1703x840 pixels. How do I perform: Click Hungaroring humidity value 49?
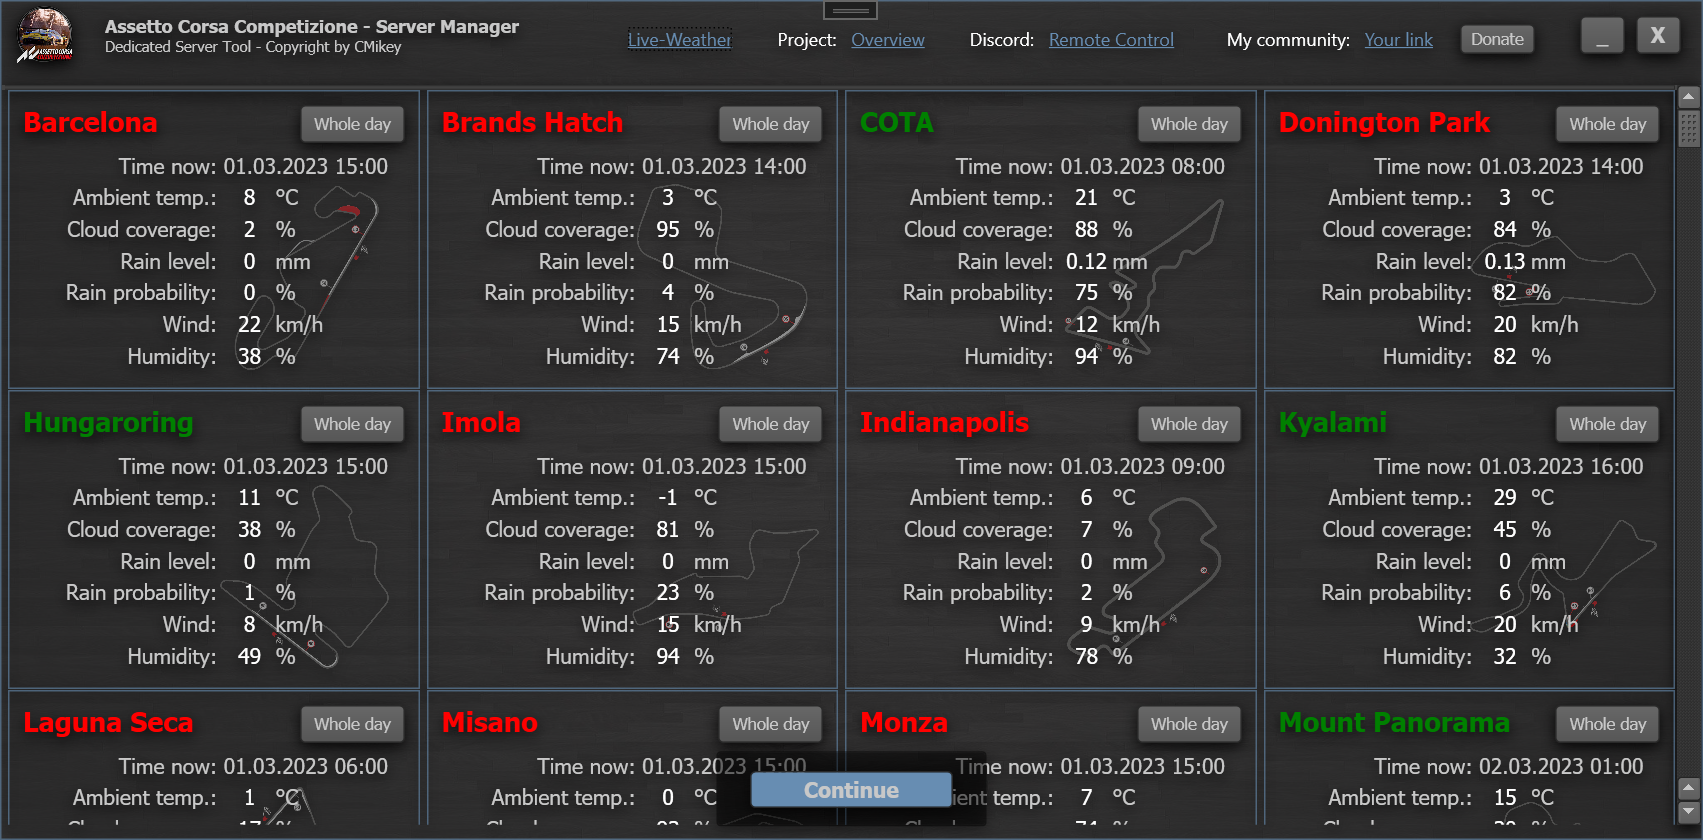249,656
